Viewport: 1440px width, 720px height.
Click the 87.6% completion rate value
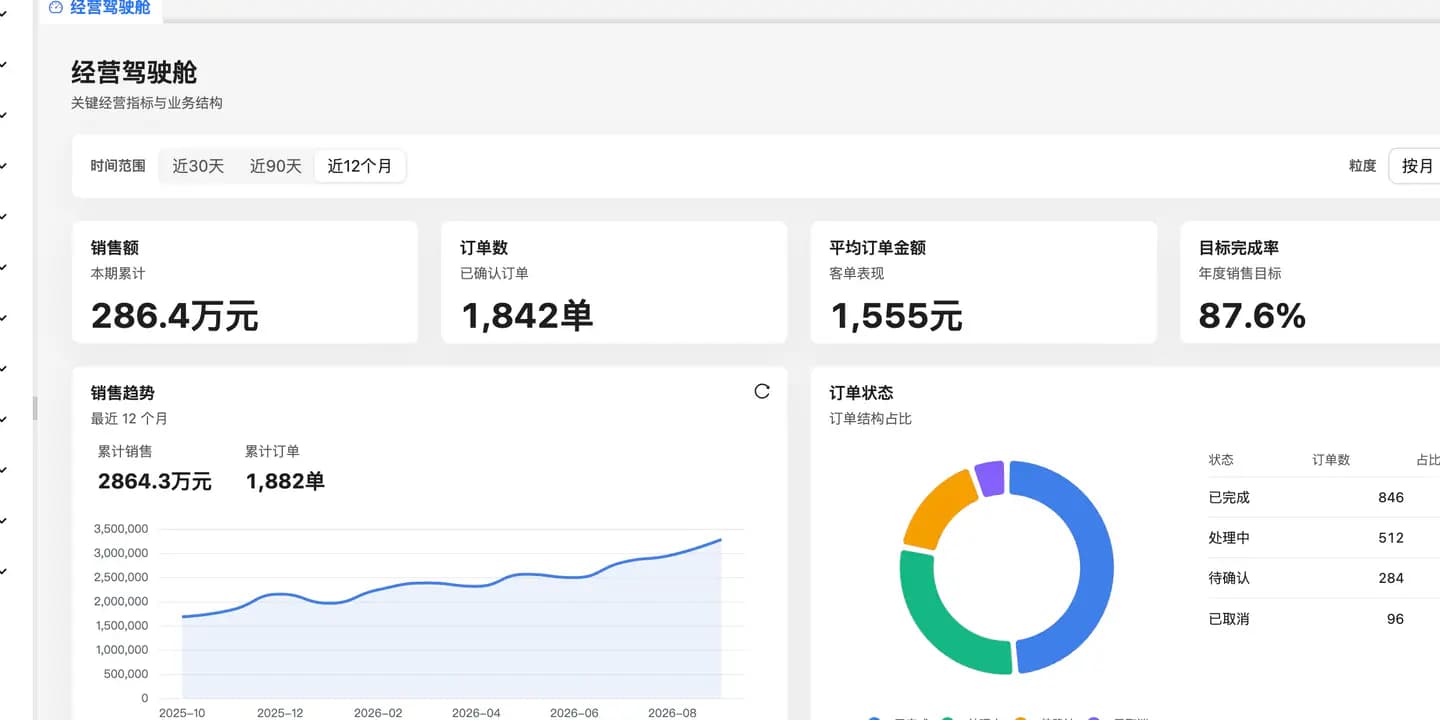(1252, 316)
